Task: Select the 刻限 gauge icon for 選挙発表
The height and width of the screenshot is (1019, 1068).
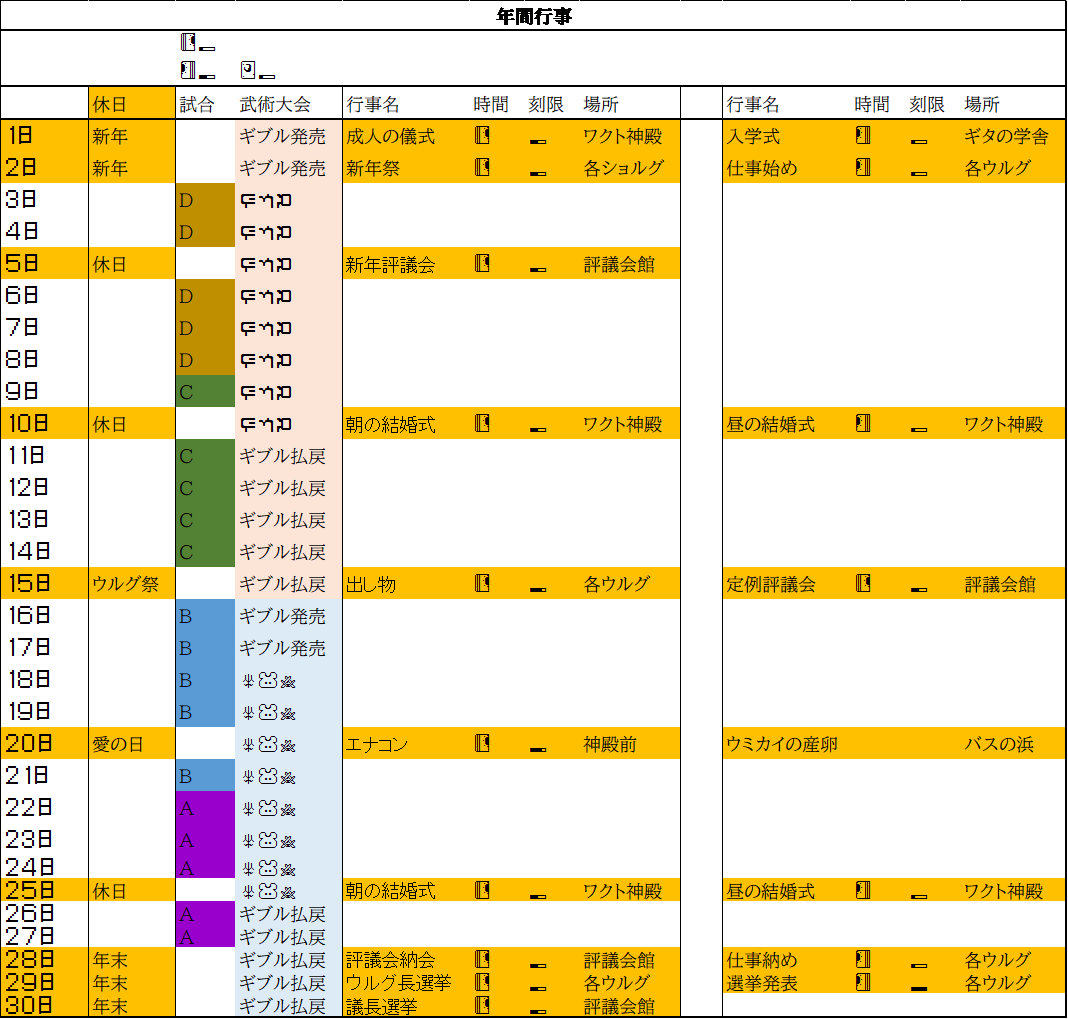Action: [x=919, y=988]
